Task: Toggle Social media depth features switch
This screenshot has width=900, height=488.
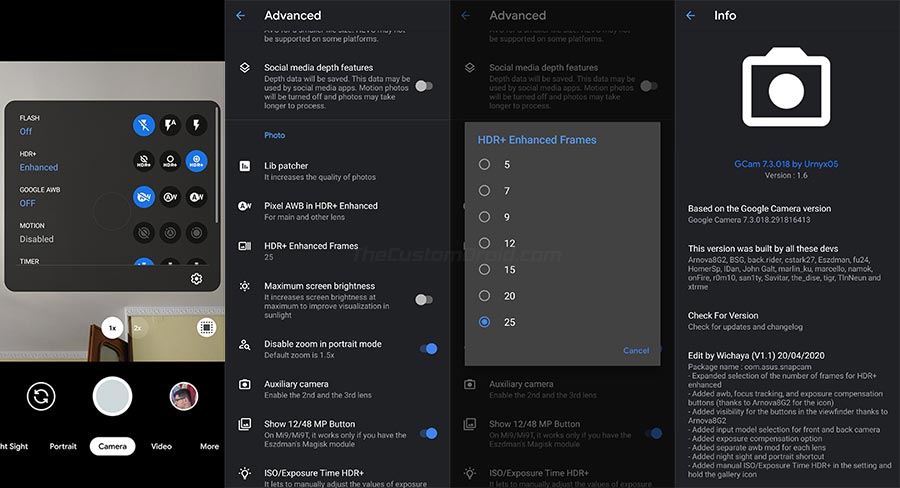Action: [424, 86]
